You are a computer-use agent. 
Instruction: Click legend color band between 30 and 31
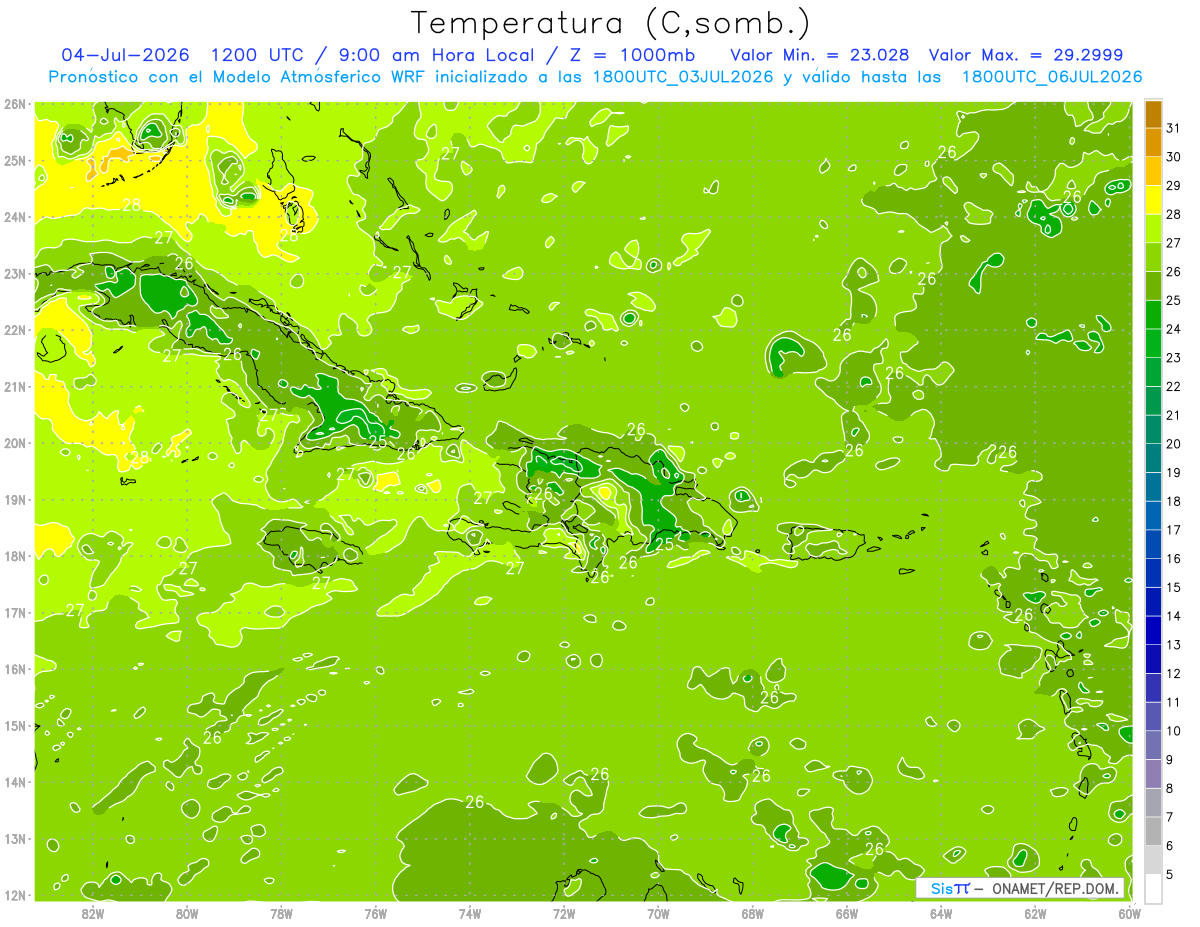pyautogui.click(x=1153, y=142)
